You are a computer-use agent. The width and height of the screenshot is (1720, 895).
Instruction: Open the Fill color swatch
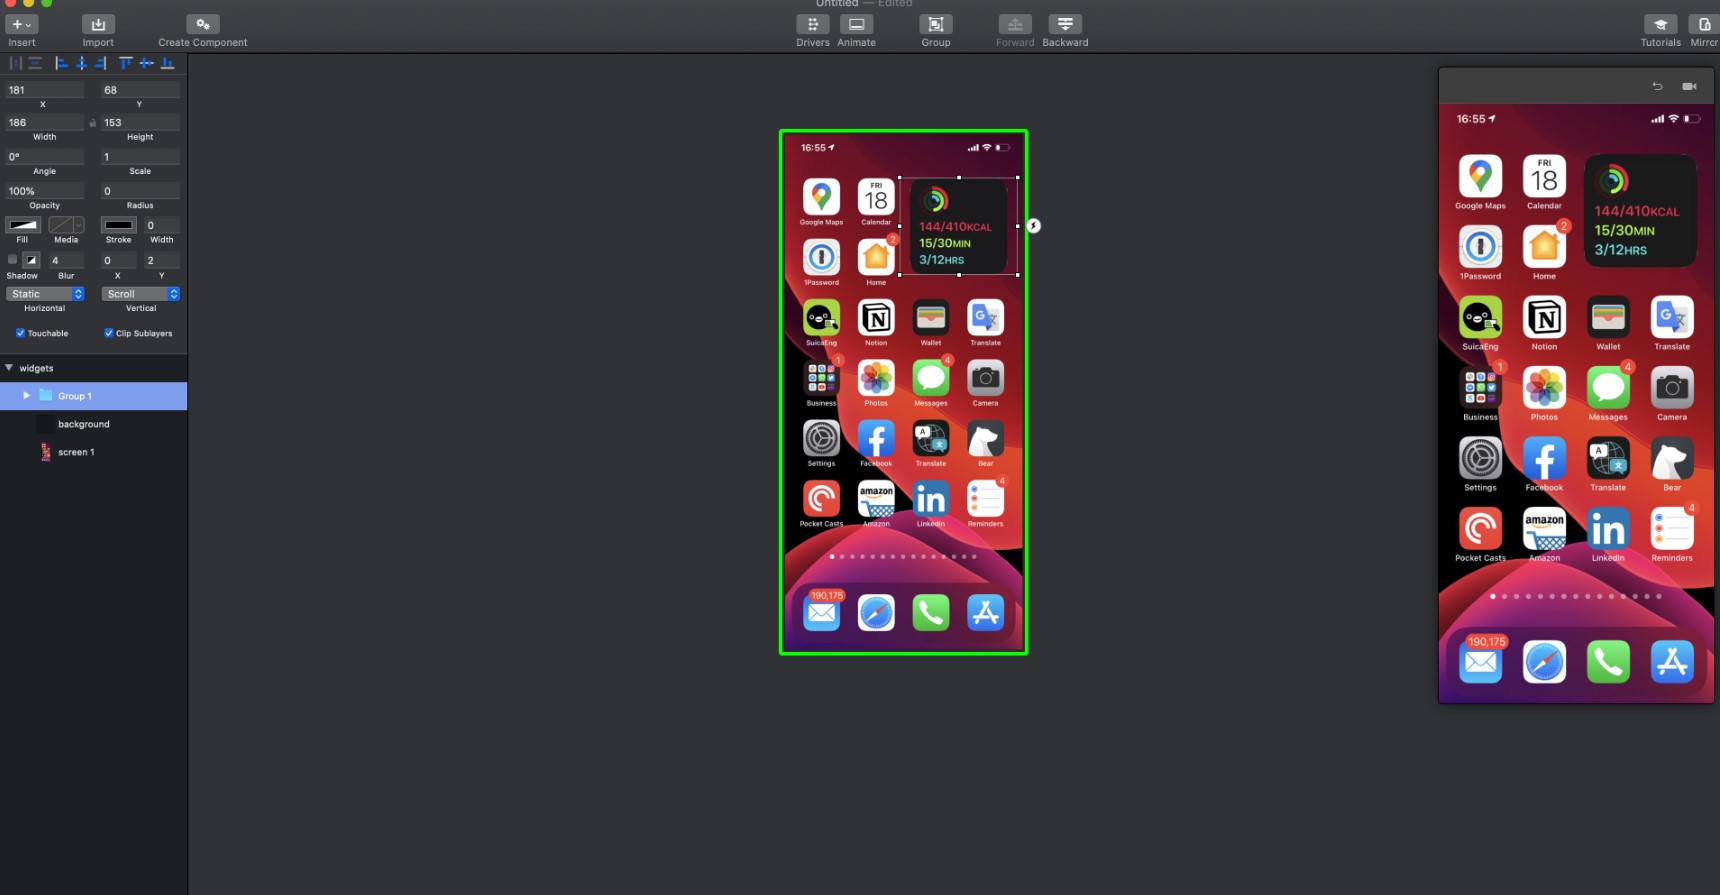click(x=22, y=225)
